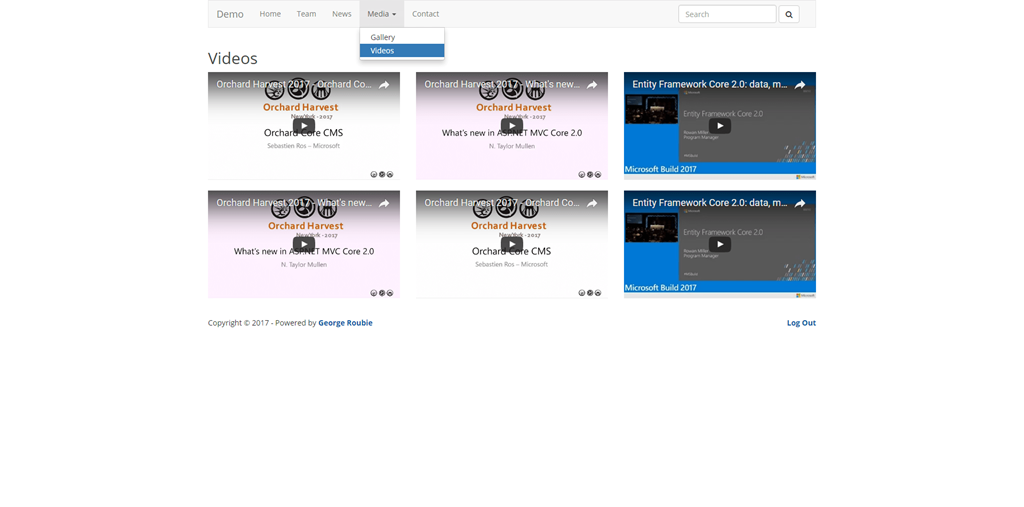
Task: Open the Team page
Action: 306,14
